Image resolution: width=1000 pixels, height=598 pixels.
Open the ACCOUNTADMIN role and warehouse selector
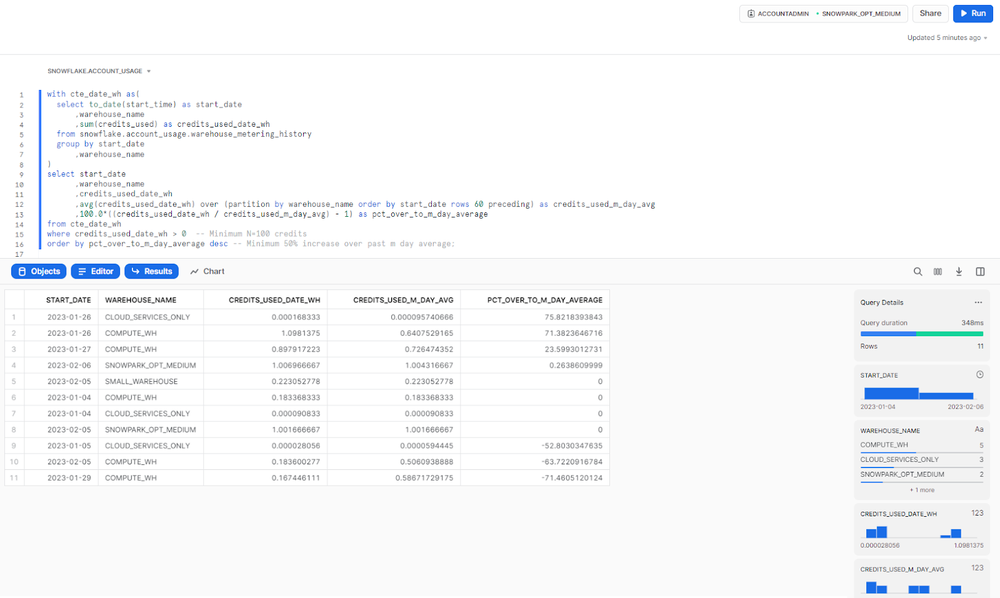824,14
